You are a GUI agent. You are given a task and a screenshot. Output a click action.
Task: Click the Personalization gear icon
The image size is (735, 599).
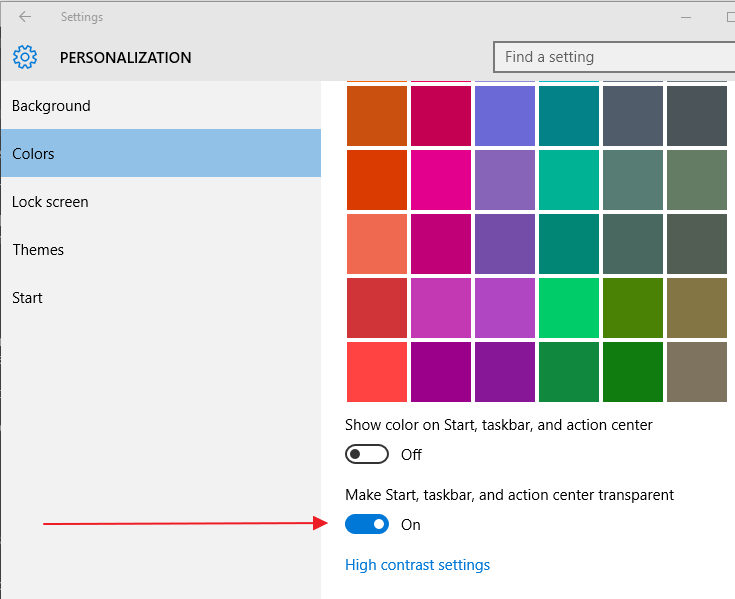pyautogui.click(x=25, y=57)
